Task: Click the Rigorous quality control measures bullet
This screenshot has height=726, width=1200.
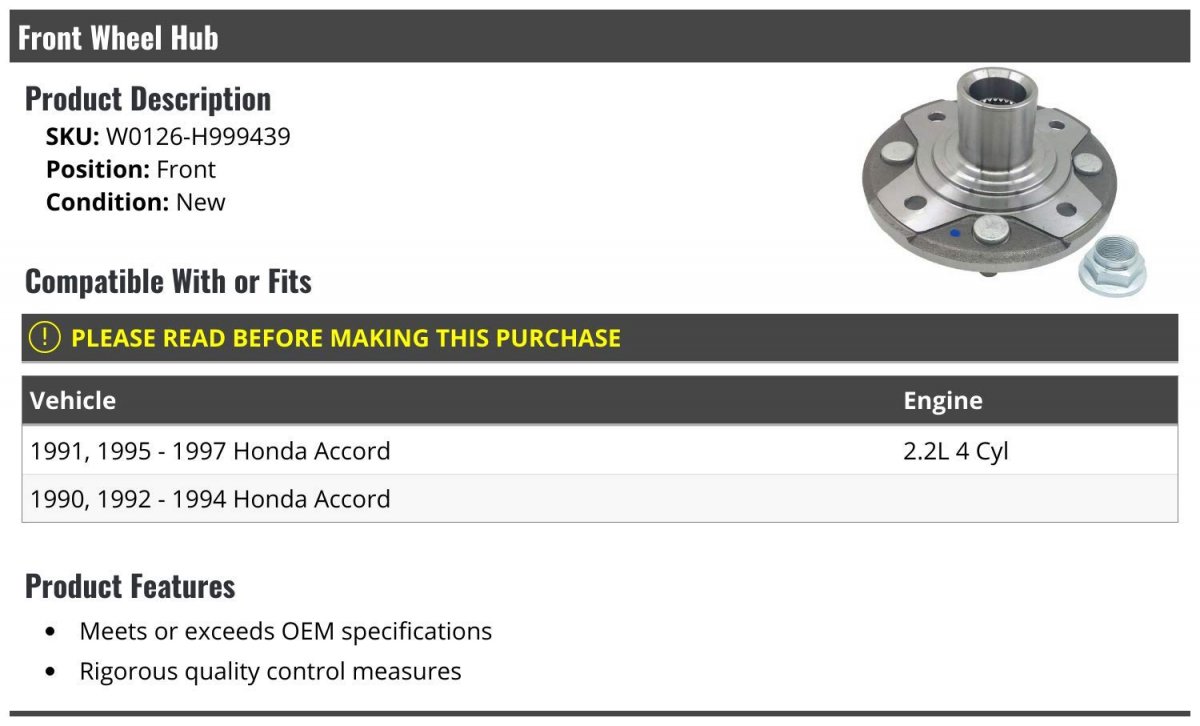Action: point(270,671)
